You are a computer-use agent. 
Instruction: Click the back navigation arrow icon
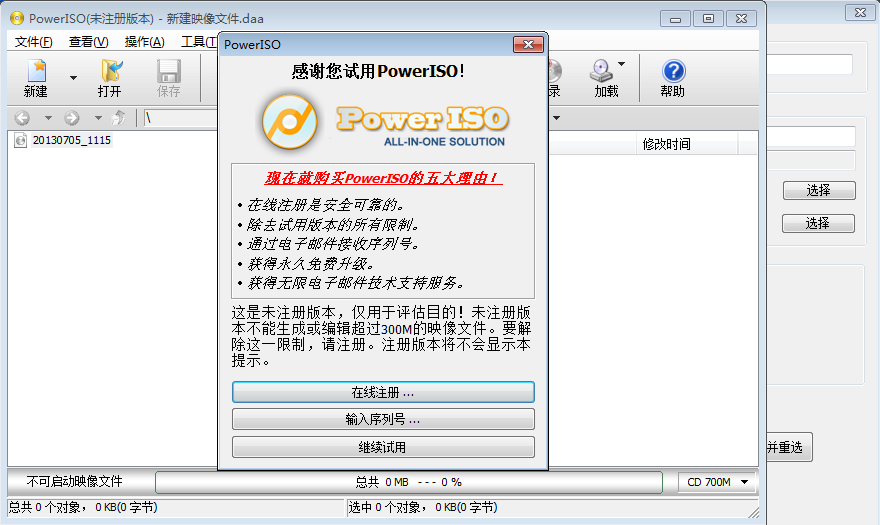23,118
